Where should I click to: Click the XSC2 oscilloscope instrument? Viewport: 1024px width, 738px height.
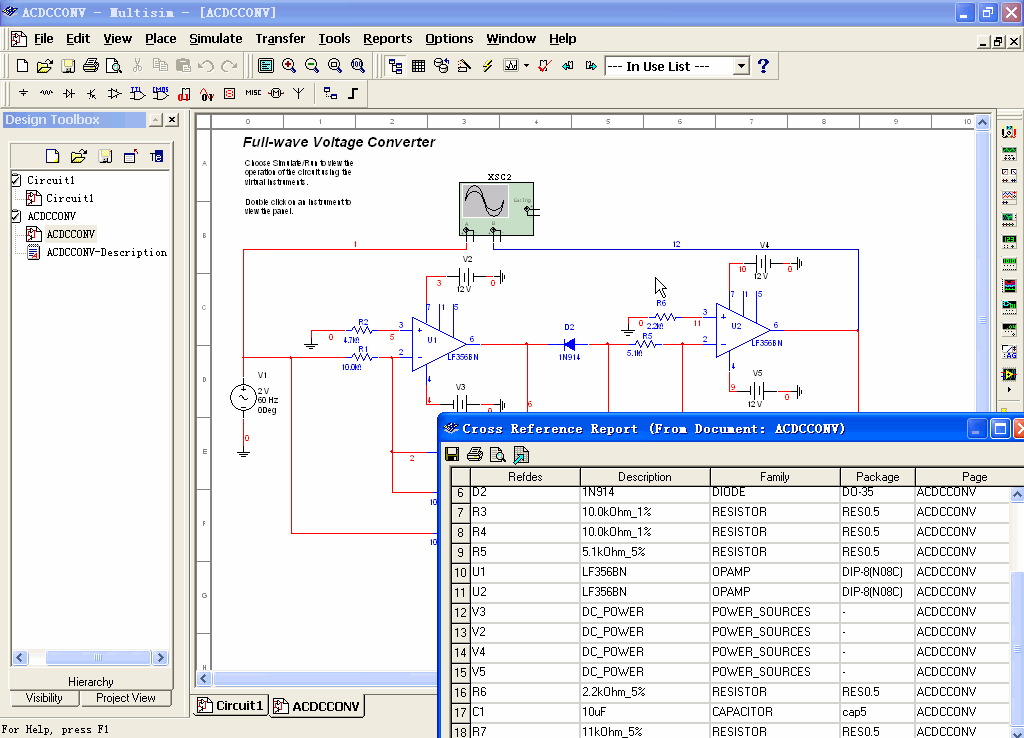496,208
